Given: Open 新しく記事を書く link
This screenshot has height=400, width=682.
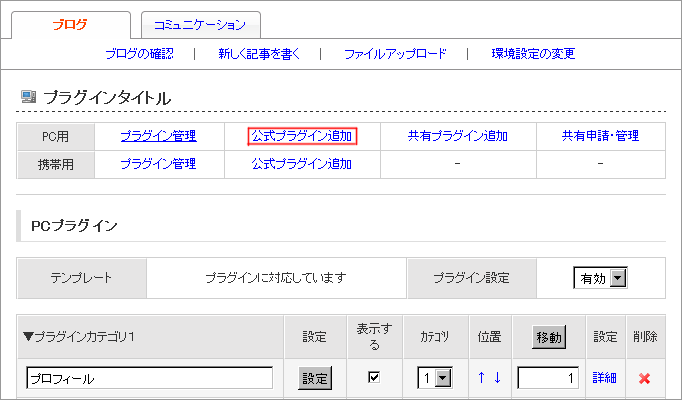Looking at the screenshot, I should [x=259, y=54].
